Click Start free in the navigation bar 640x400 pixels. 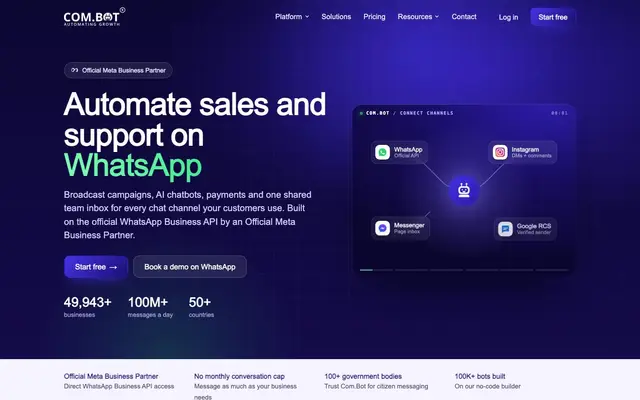click(553, 17)
